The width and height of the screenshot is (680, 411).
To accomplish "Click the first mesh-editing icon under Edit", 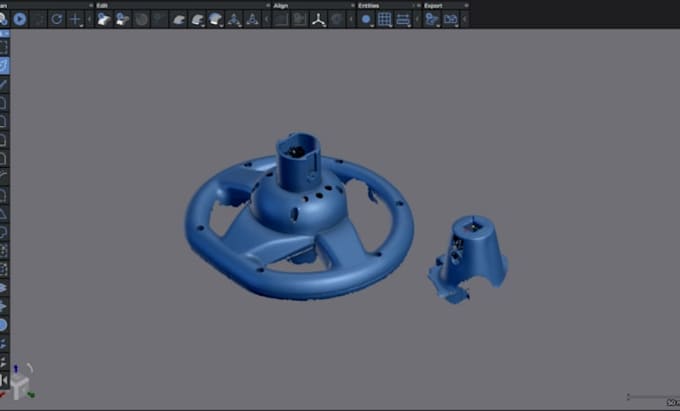I will 104,20.
